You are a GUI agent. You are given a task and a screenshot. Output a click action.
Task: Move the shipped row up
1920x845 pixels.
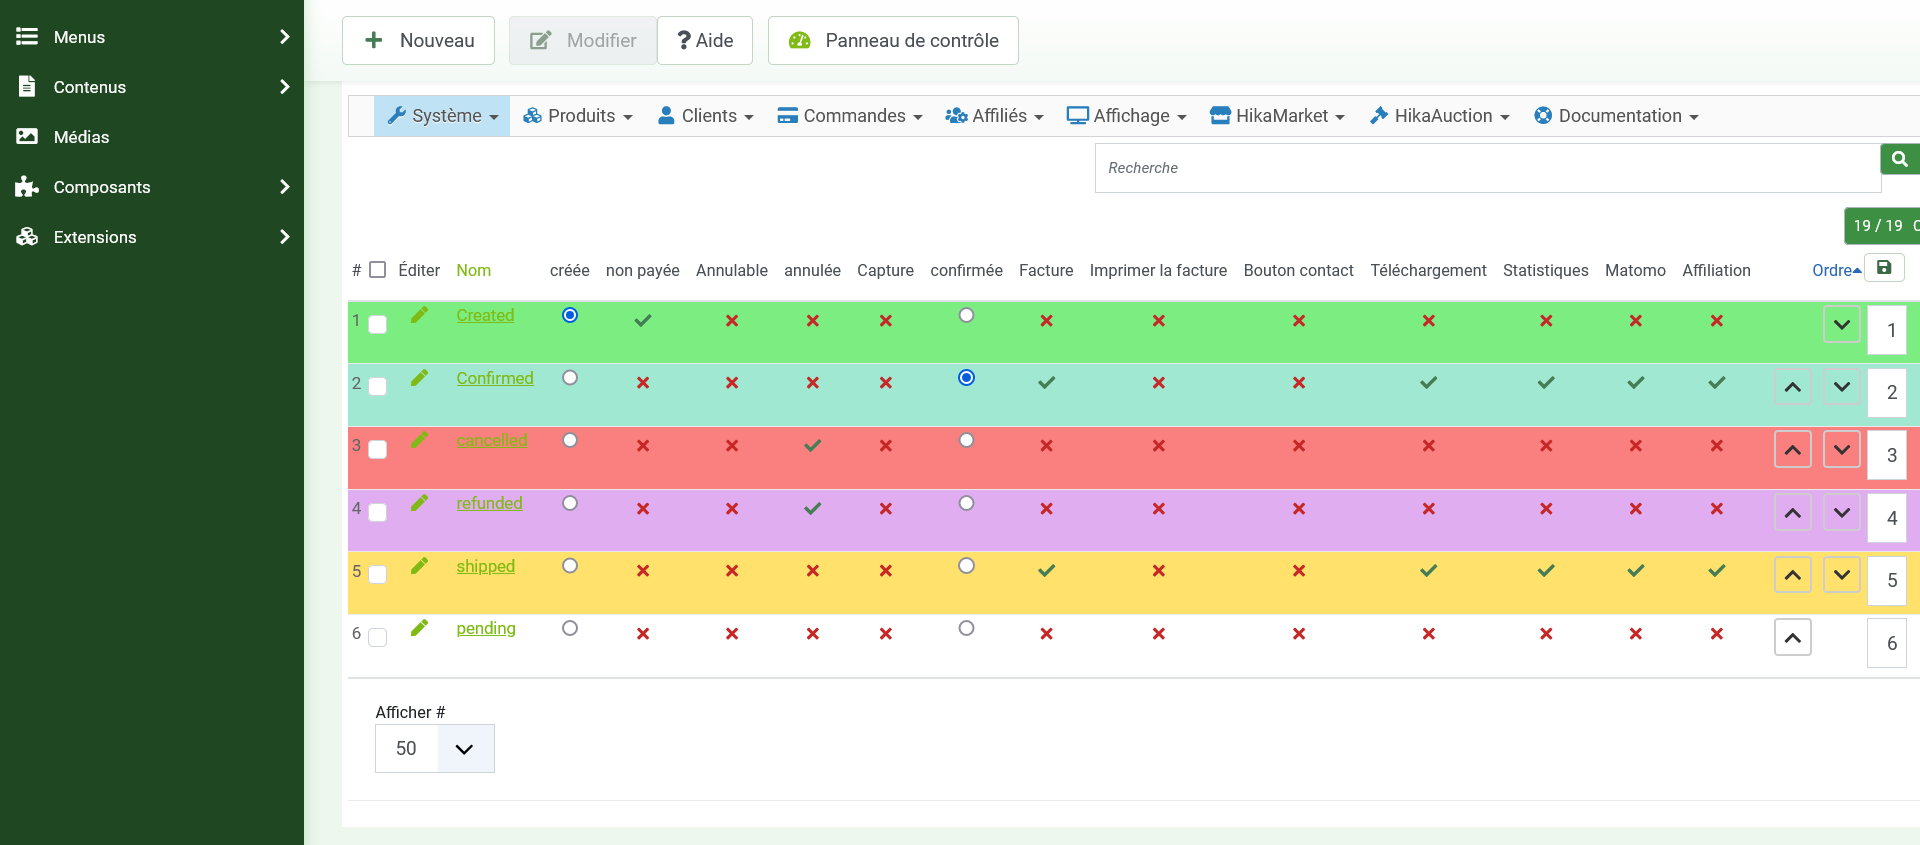tap(1793, 575)
